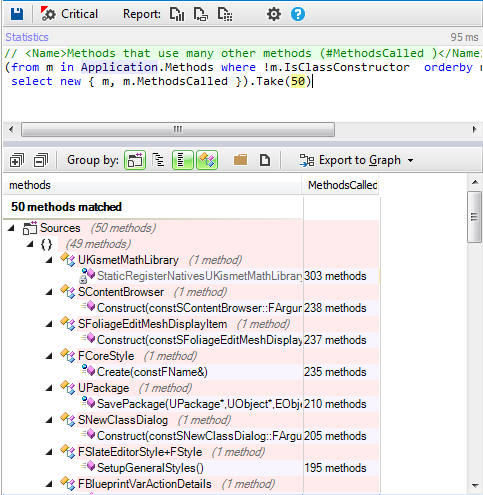Image resolution: width=483 pixels, height=495 pixels.
Task: Collapse the Sources tree node
Action: coord(11,228)
